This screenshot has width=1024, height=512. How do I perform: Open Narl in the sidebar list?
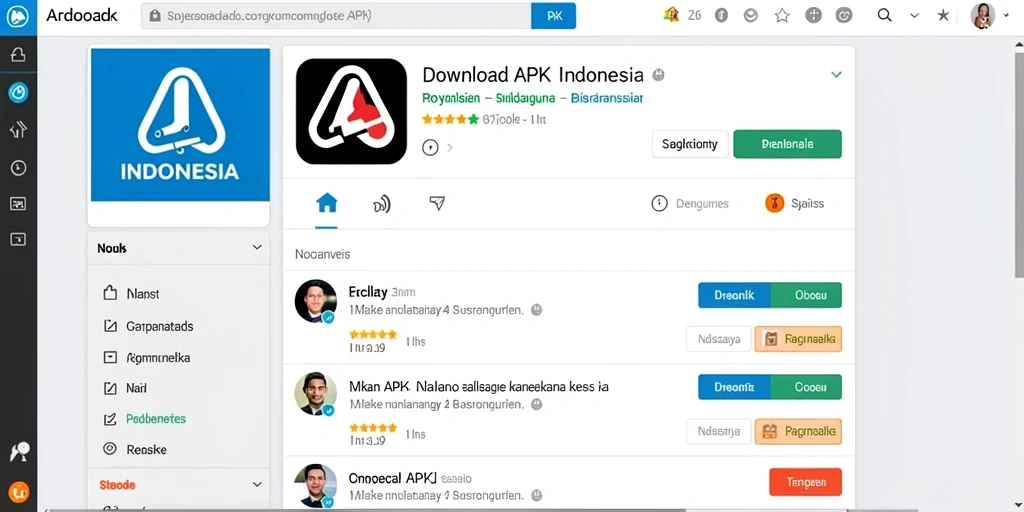125,389
